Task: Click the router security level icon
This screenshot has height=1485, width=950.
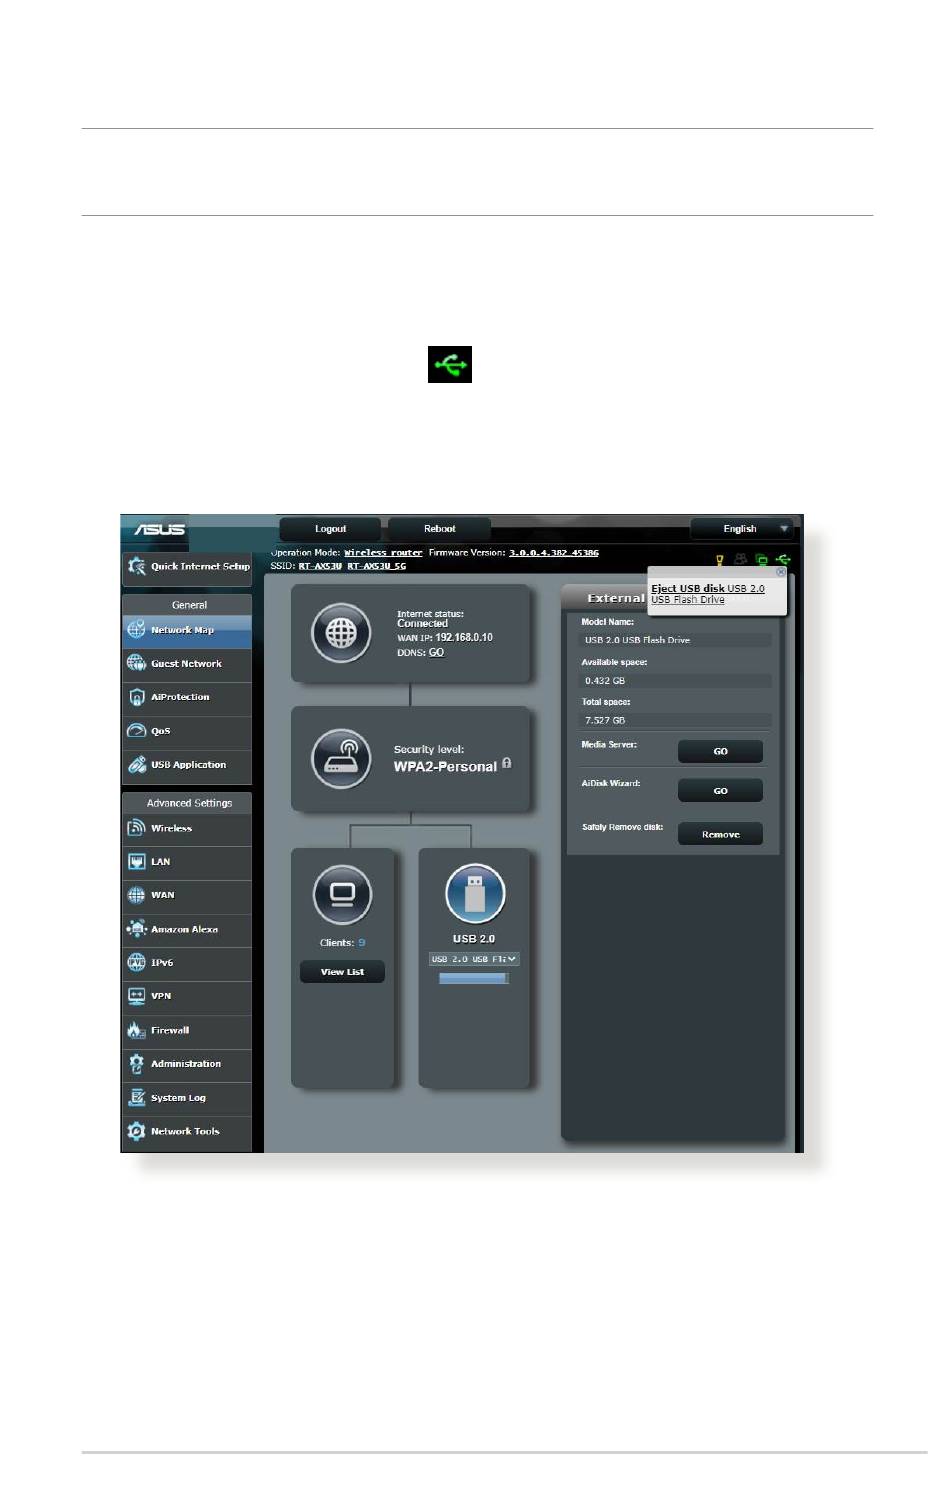Action: pos(341,759)
